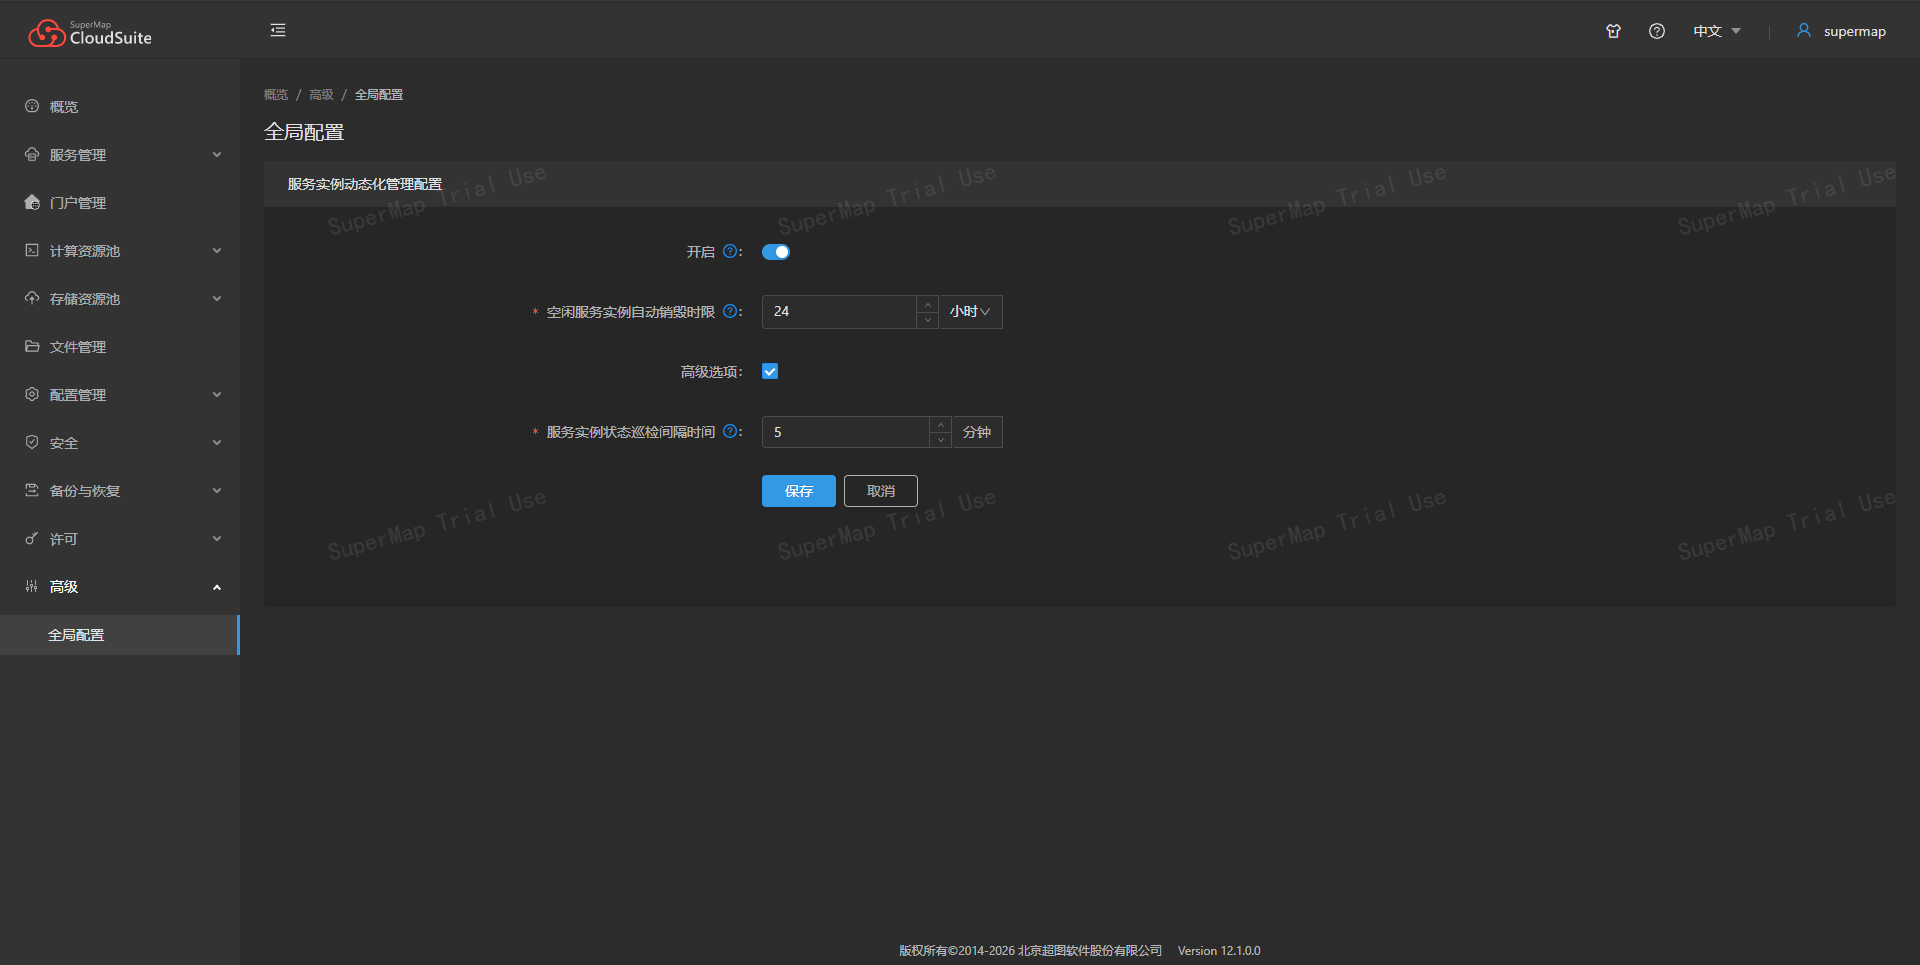Open help with the question mark icon
The image size is (1920, 965).
(1657, 31)
